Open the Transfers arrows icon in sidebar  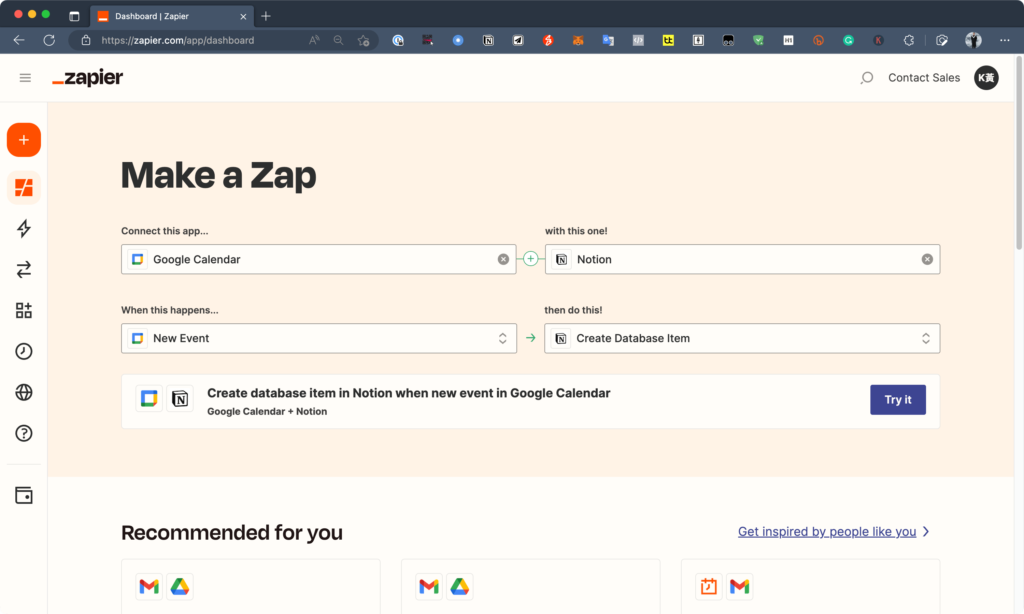point(24,269)
